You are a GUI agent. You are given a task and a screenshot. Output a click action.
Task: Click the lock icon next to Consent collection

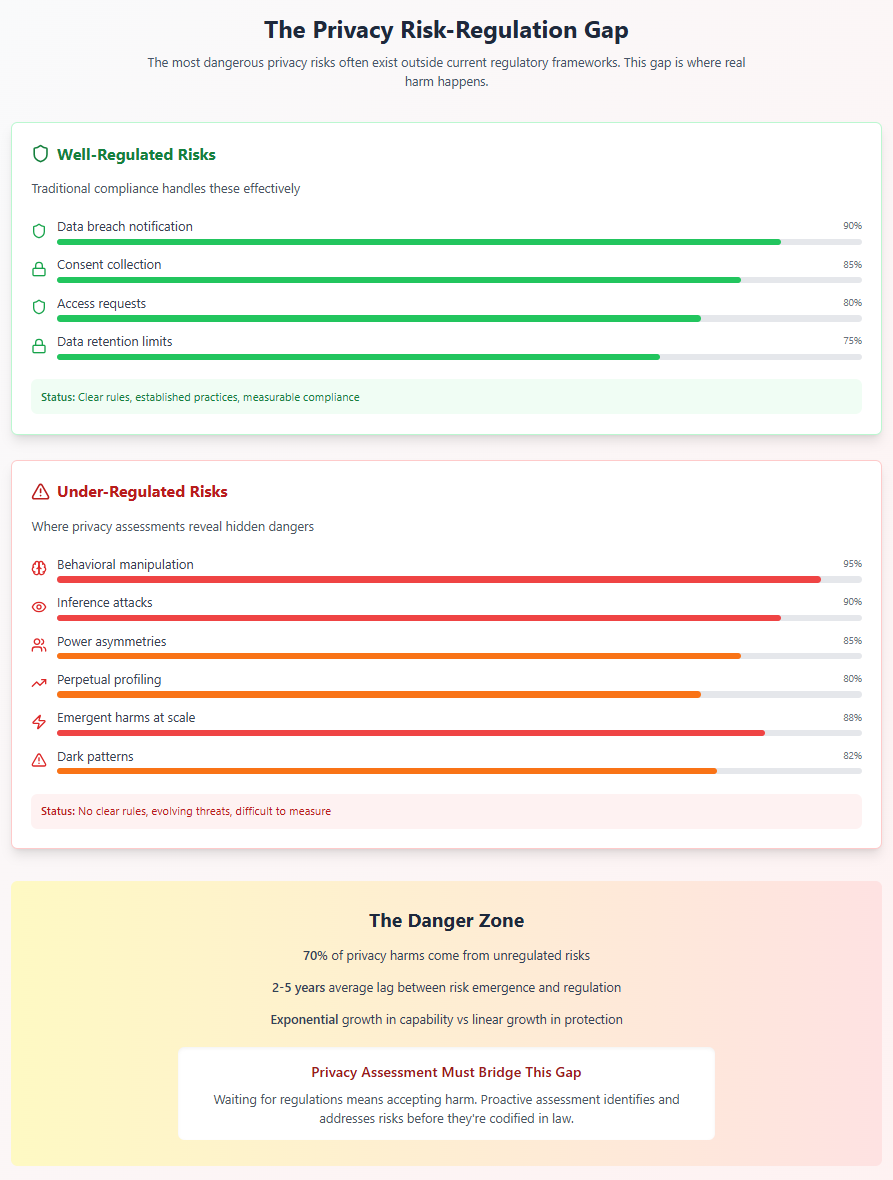(x=39, y=269)
